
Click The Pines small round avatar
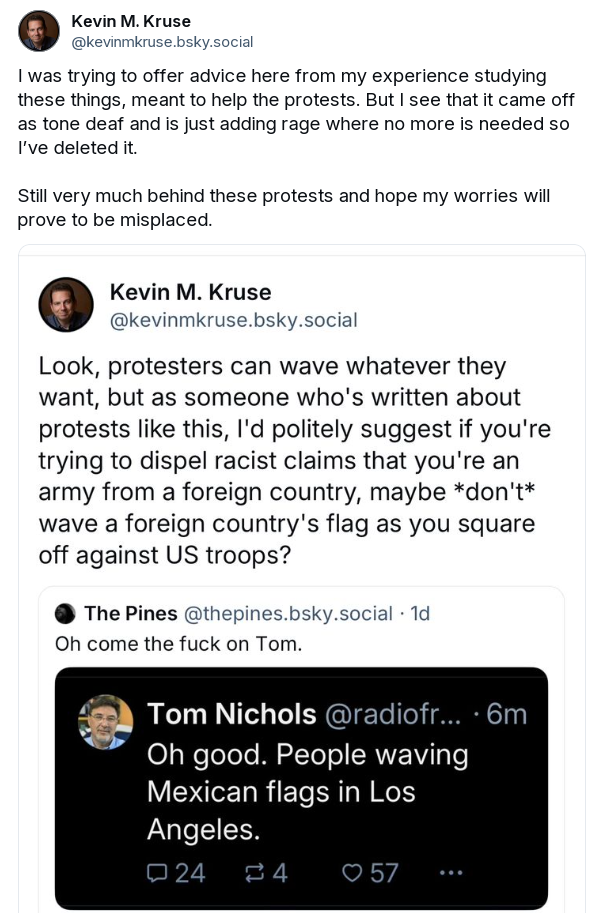click(x=66, y=613)
